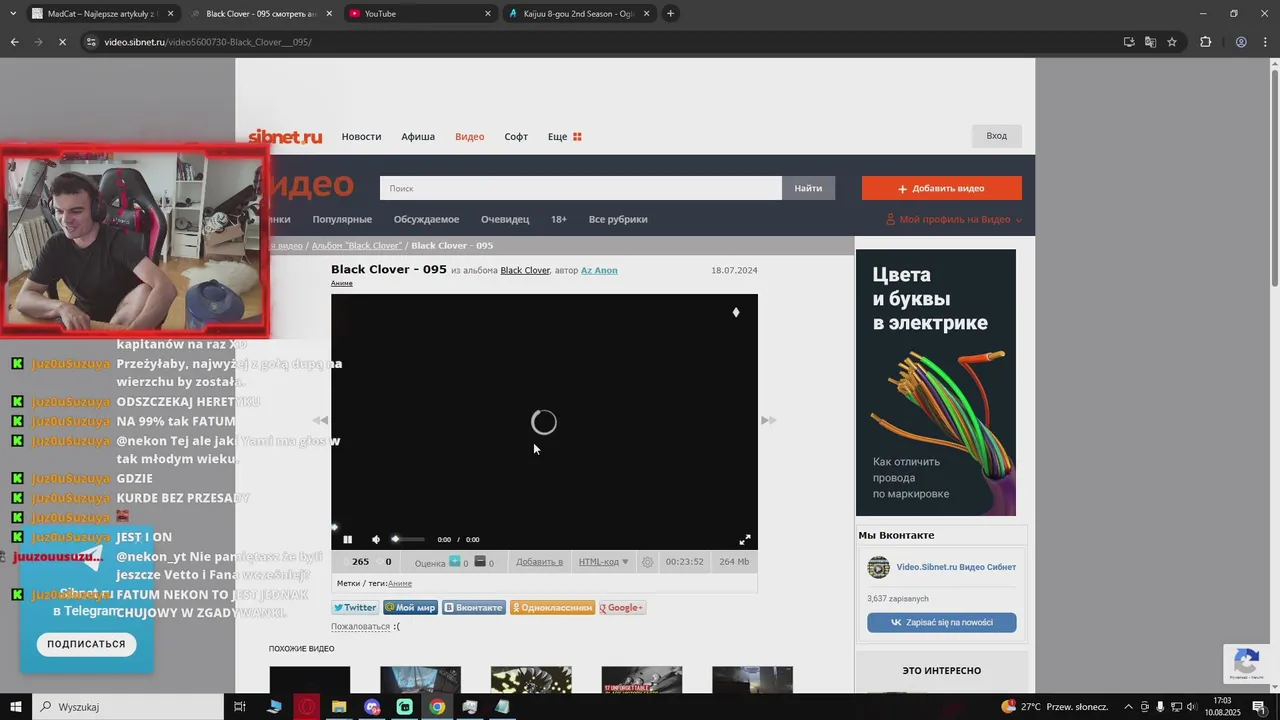Open Новости in the sibnet top menu
1280x720 pixels.
click(361, 136)
